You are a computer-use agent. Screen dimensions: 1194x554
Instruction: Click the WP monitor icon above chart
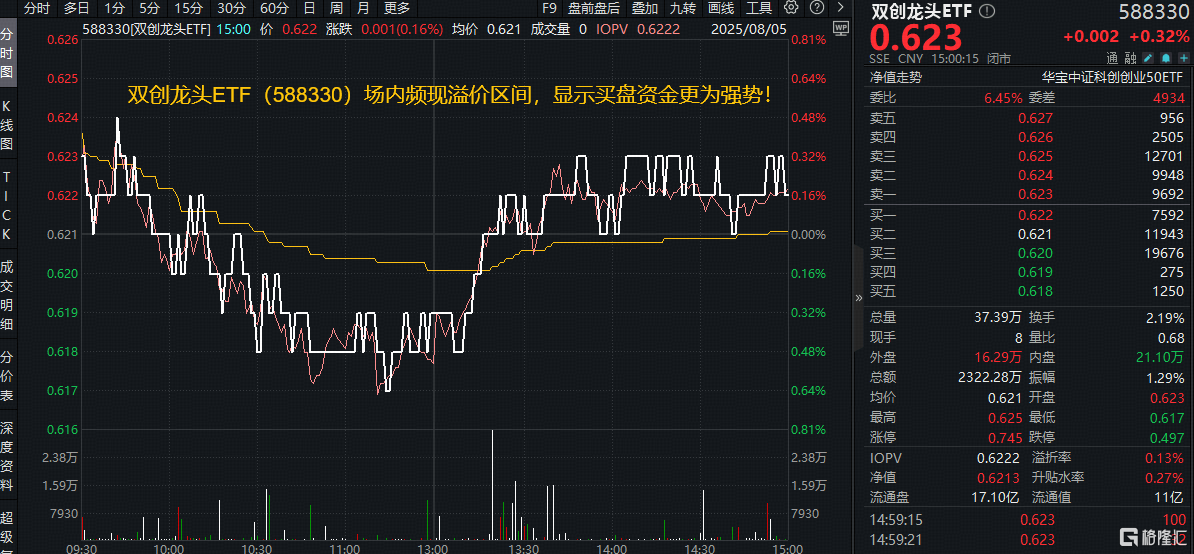point(841,27)
